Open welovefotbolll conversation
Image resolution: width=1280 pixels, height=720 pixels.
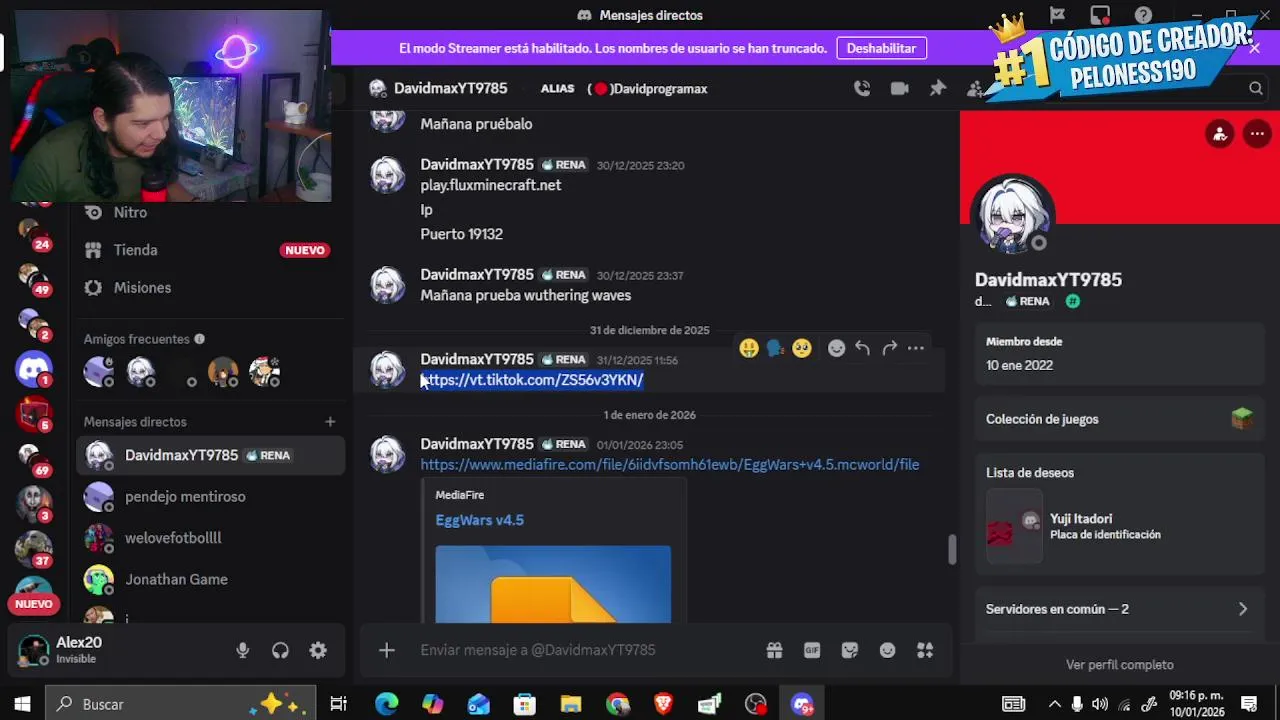212,538
